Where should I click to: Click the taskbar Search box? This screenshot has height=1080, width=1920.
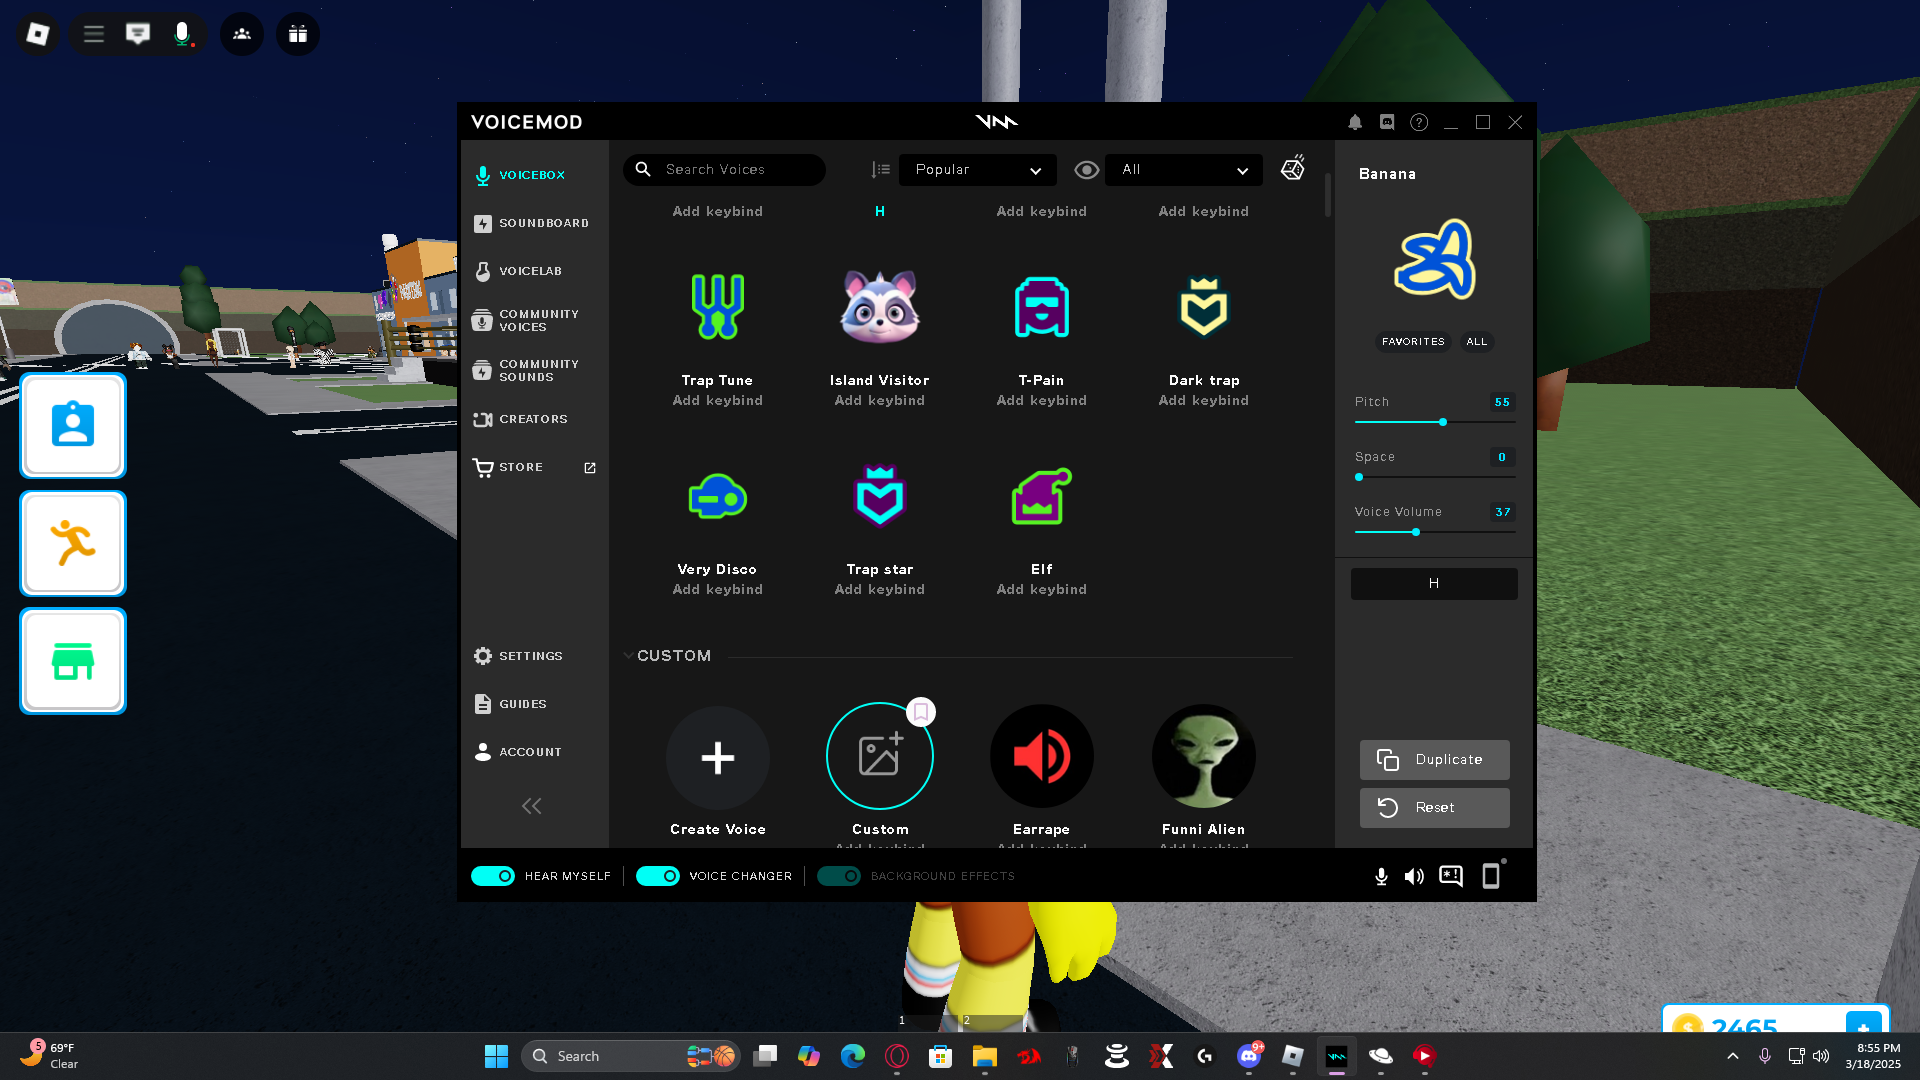(631, 1056)
